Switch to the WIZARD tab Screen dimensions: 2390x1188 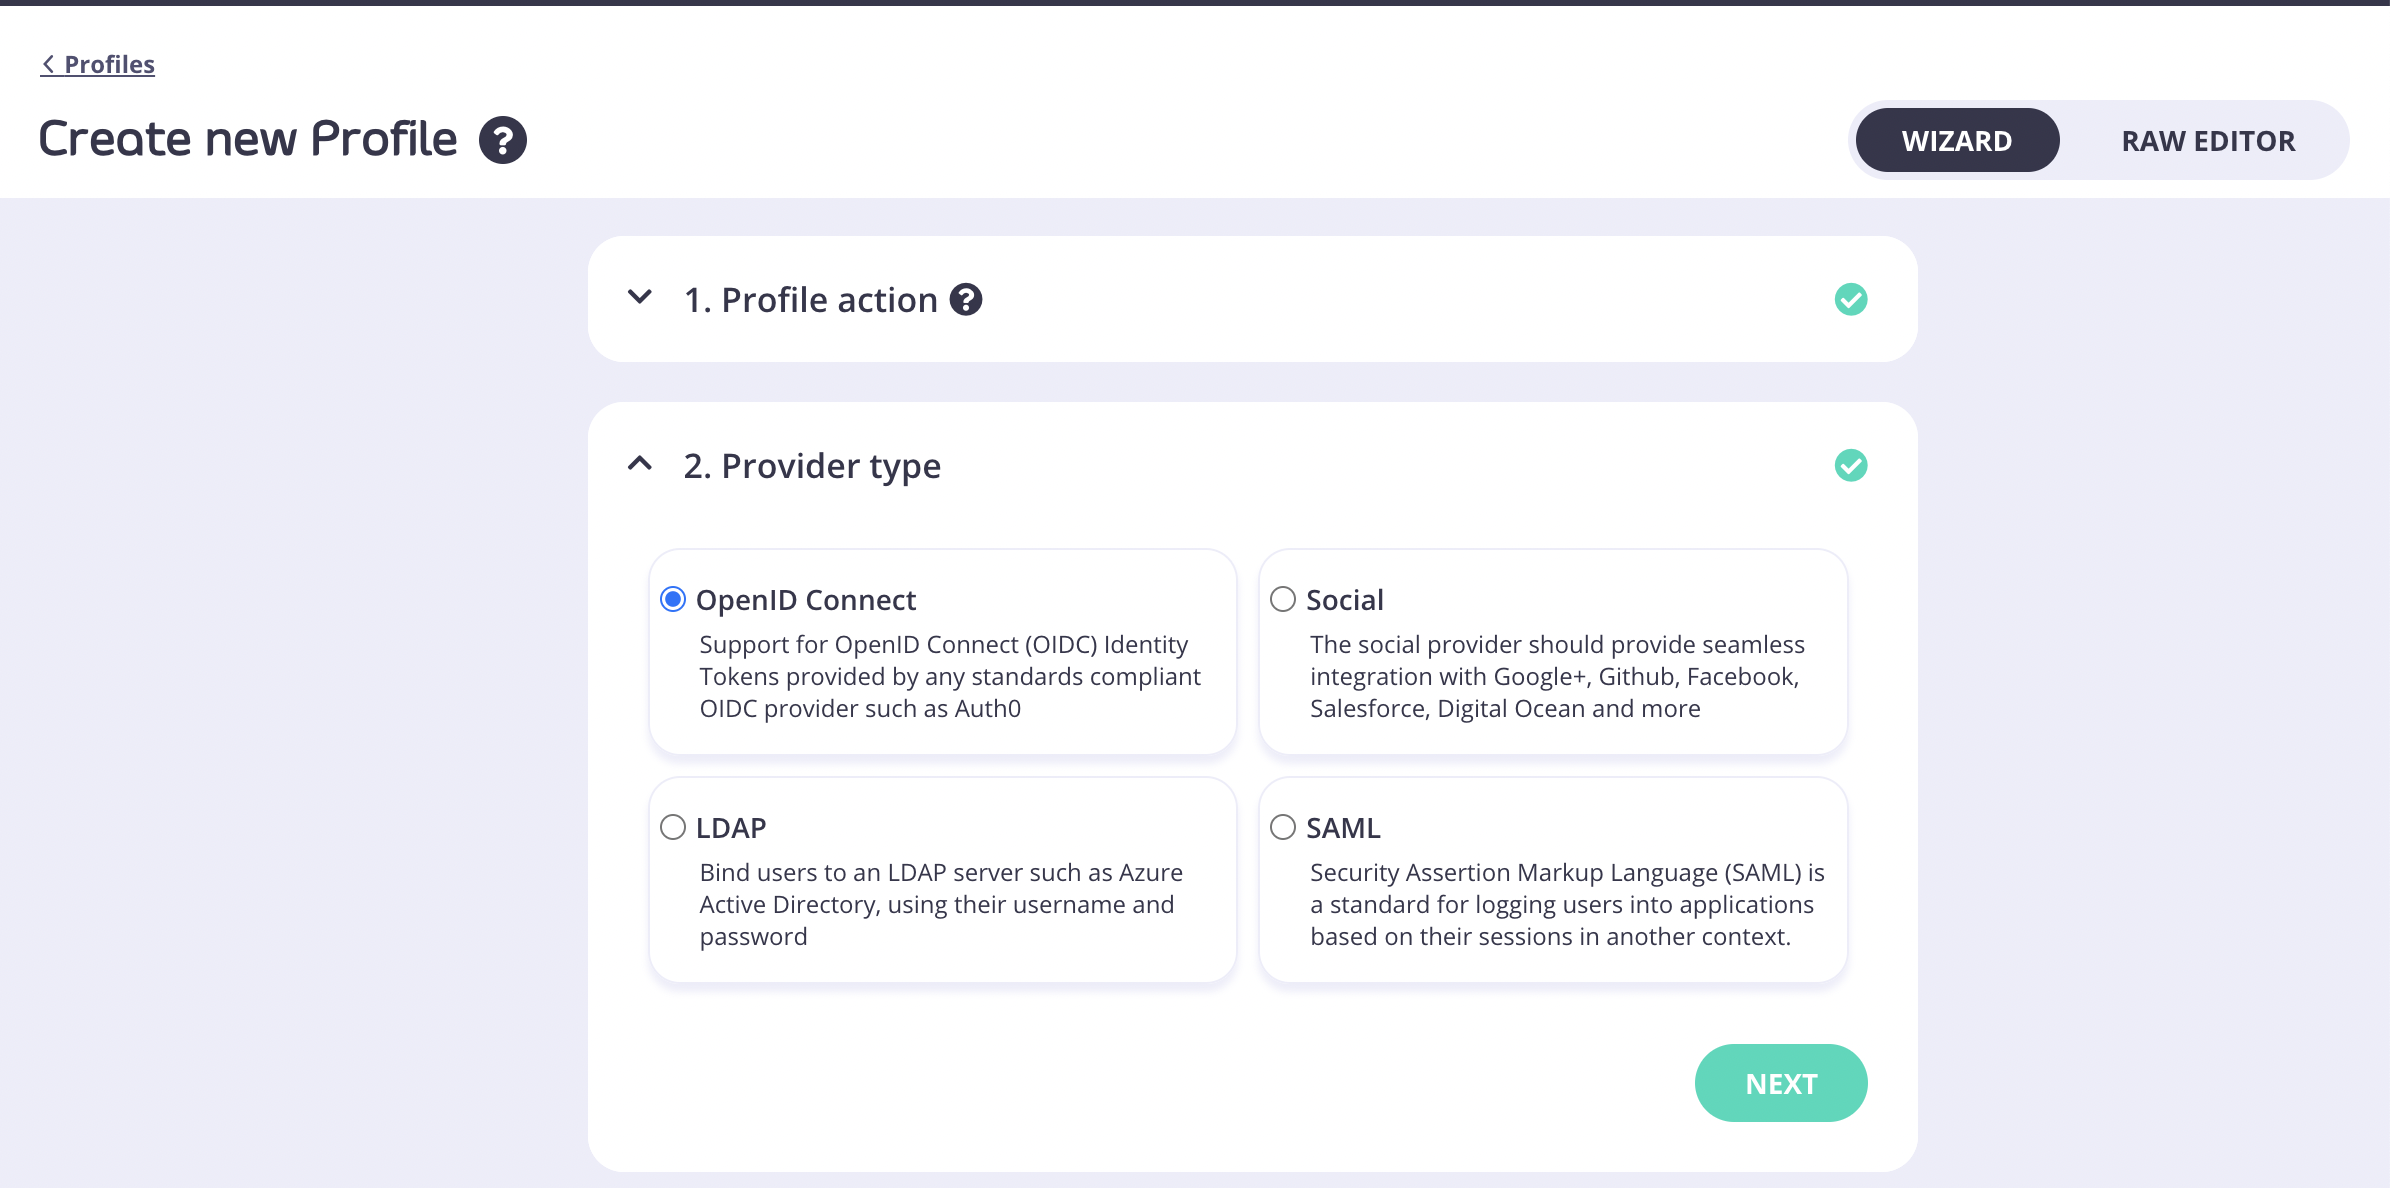pos(1956,140)
